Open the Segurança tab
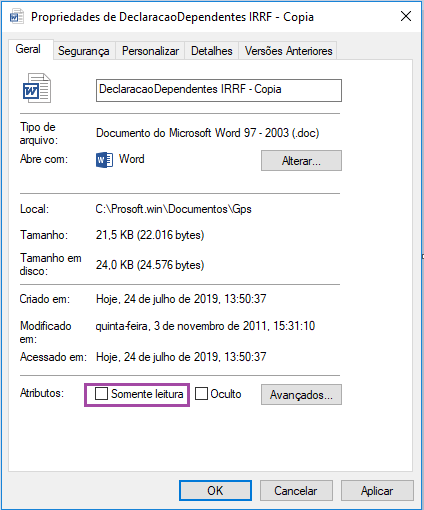This screenshot has height=510, width=424. (84, 51)
